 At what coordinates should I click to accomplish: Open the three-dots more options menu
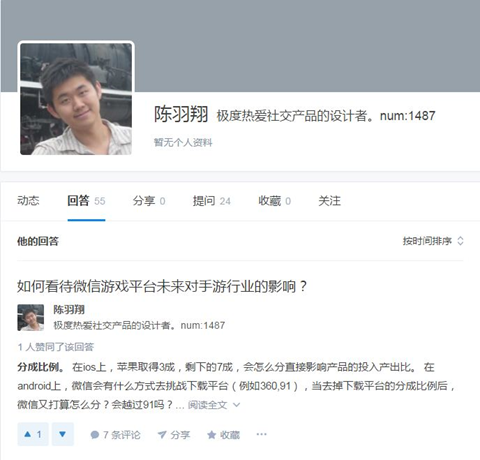point(261,434)
